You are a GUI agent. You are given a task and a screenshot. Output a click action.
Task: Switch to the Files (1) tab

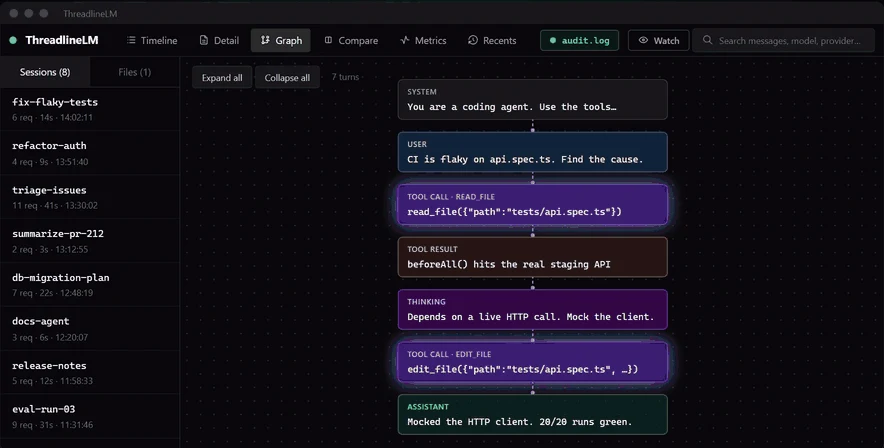click(x=135, y=72)
